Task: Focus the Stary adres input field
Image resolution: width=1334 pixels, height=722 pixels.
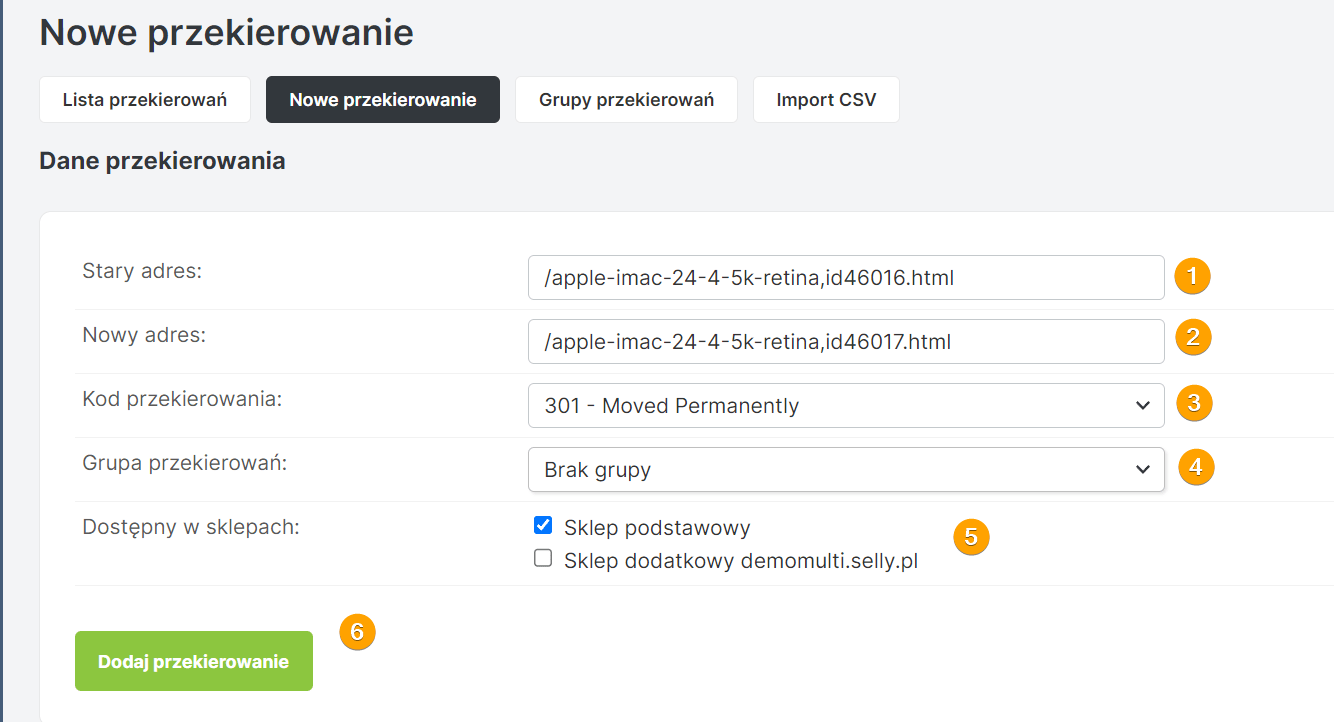Action: click(845, 278)
